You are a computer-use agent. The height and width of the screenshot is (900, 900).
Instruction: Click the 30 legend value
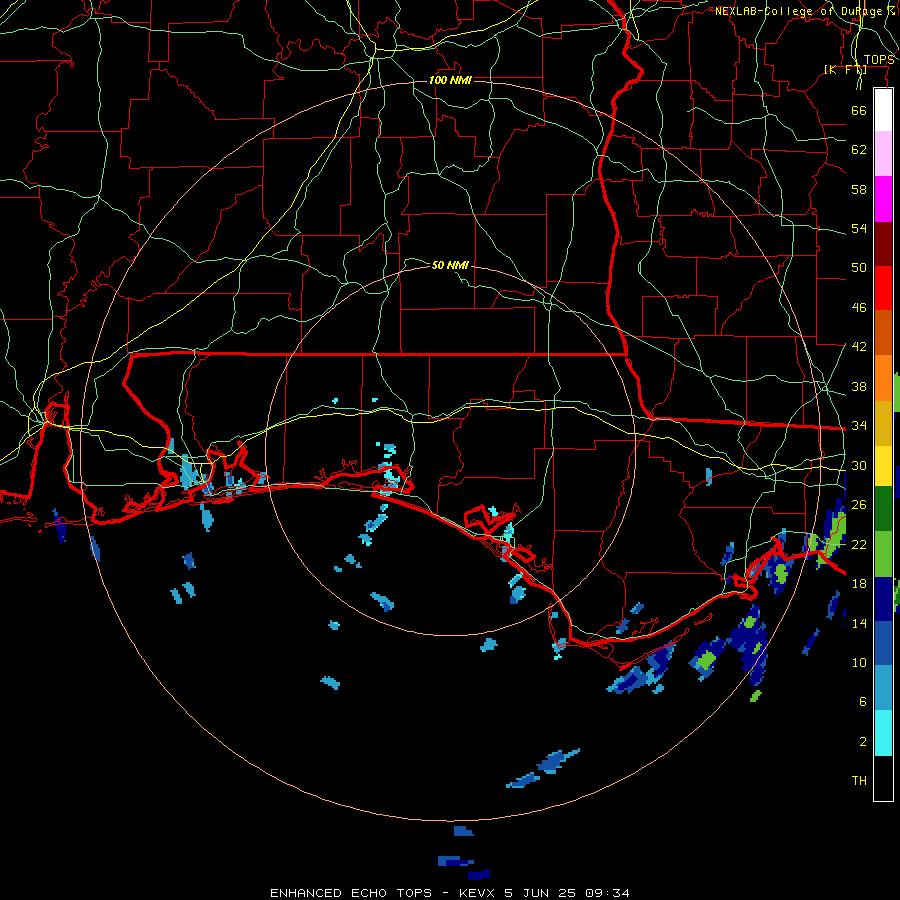pyautogui.click(x=859, y=465)
